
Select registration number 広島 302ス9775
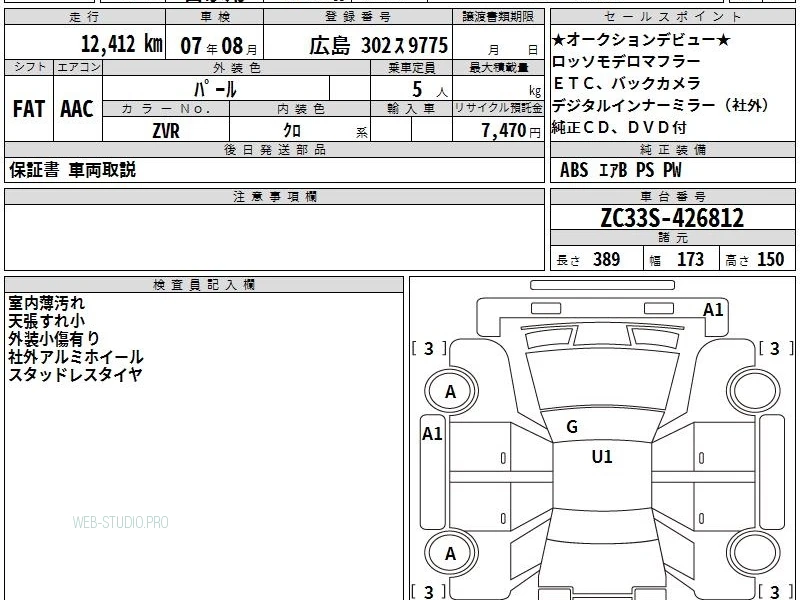[x=378, y=45]
